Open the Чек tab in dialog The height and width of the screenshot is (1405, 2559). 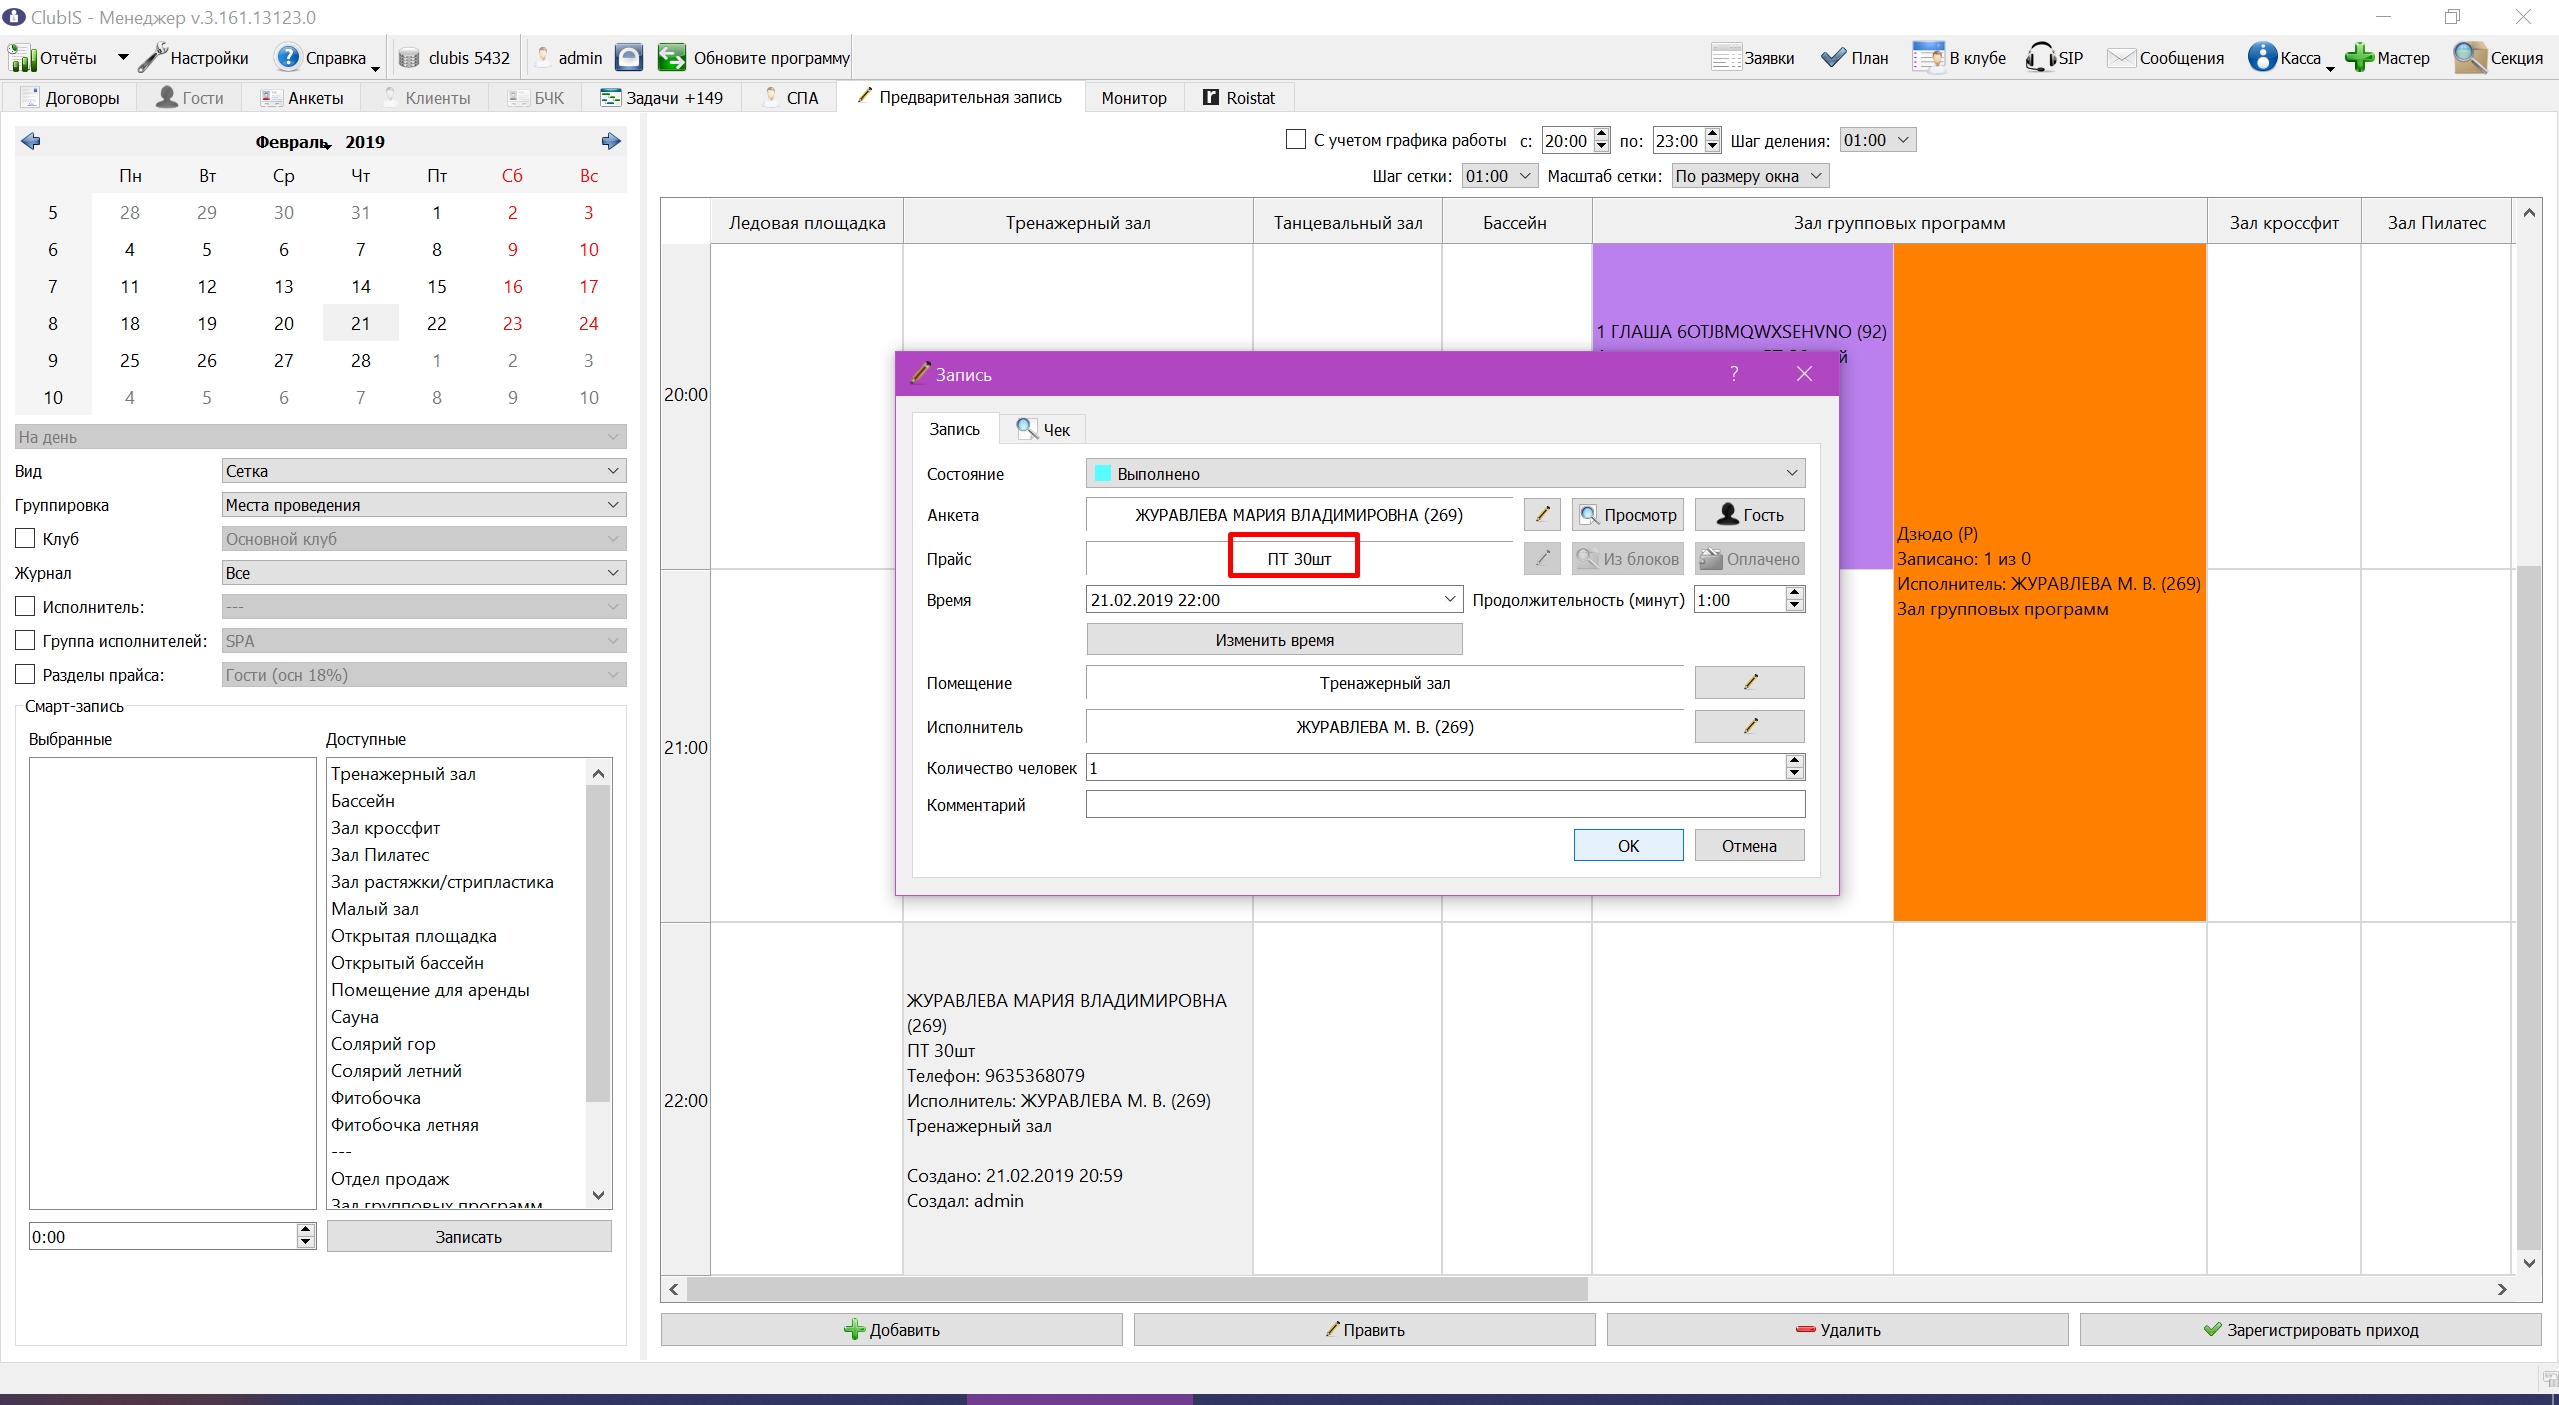point(1043,429)
